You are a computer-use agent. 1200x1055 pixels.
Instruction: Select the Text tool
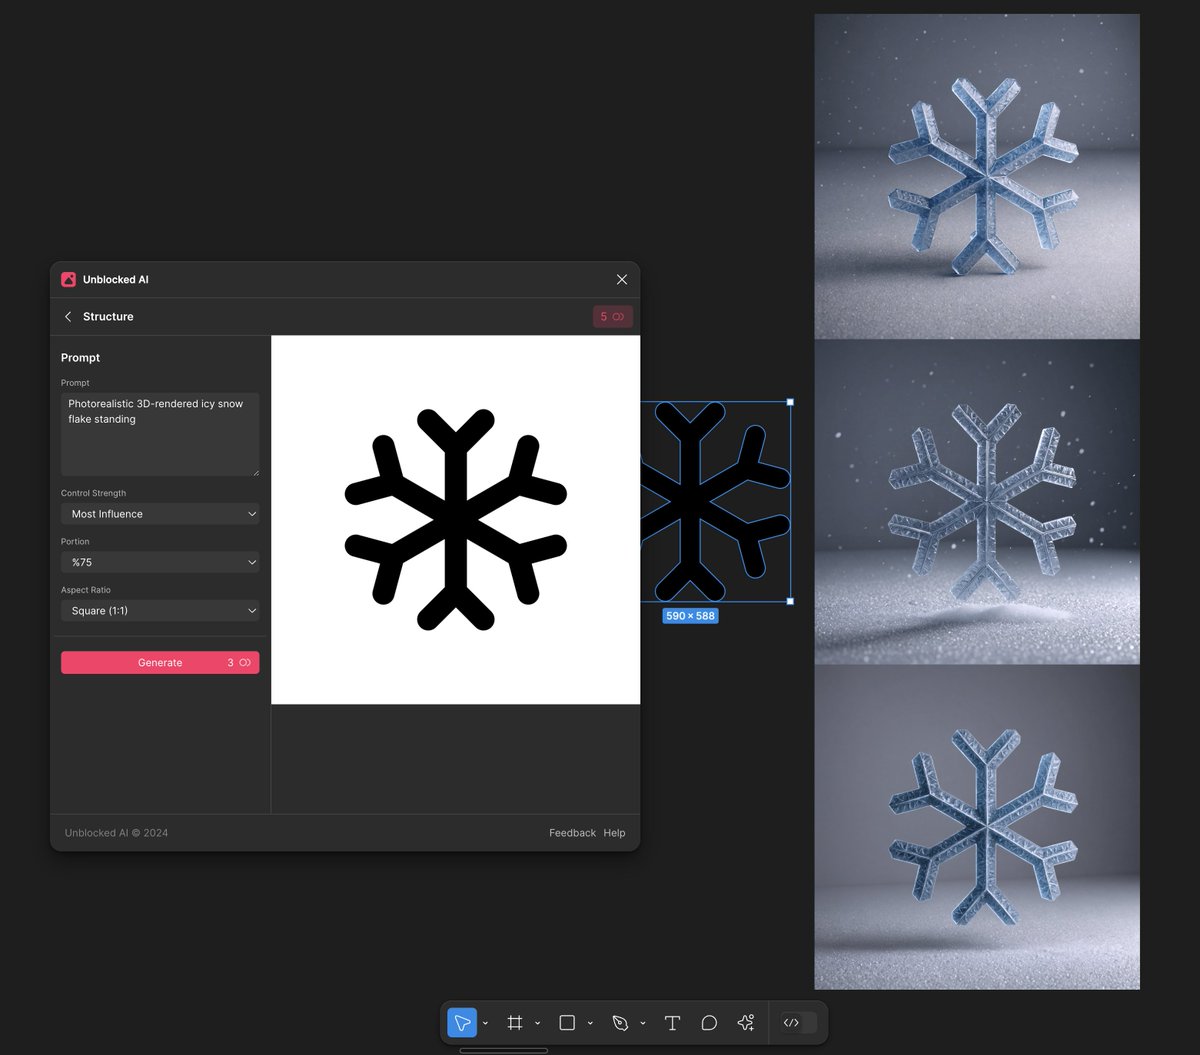[672, 1023]
